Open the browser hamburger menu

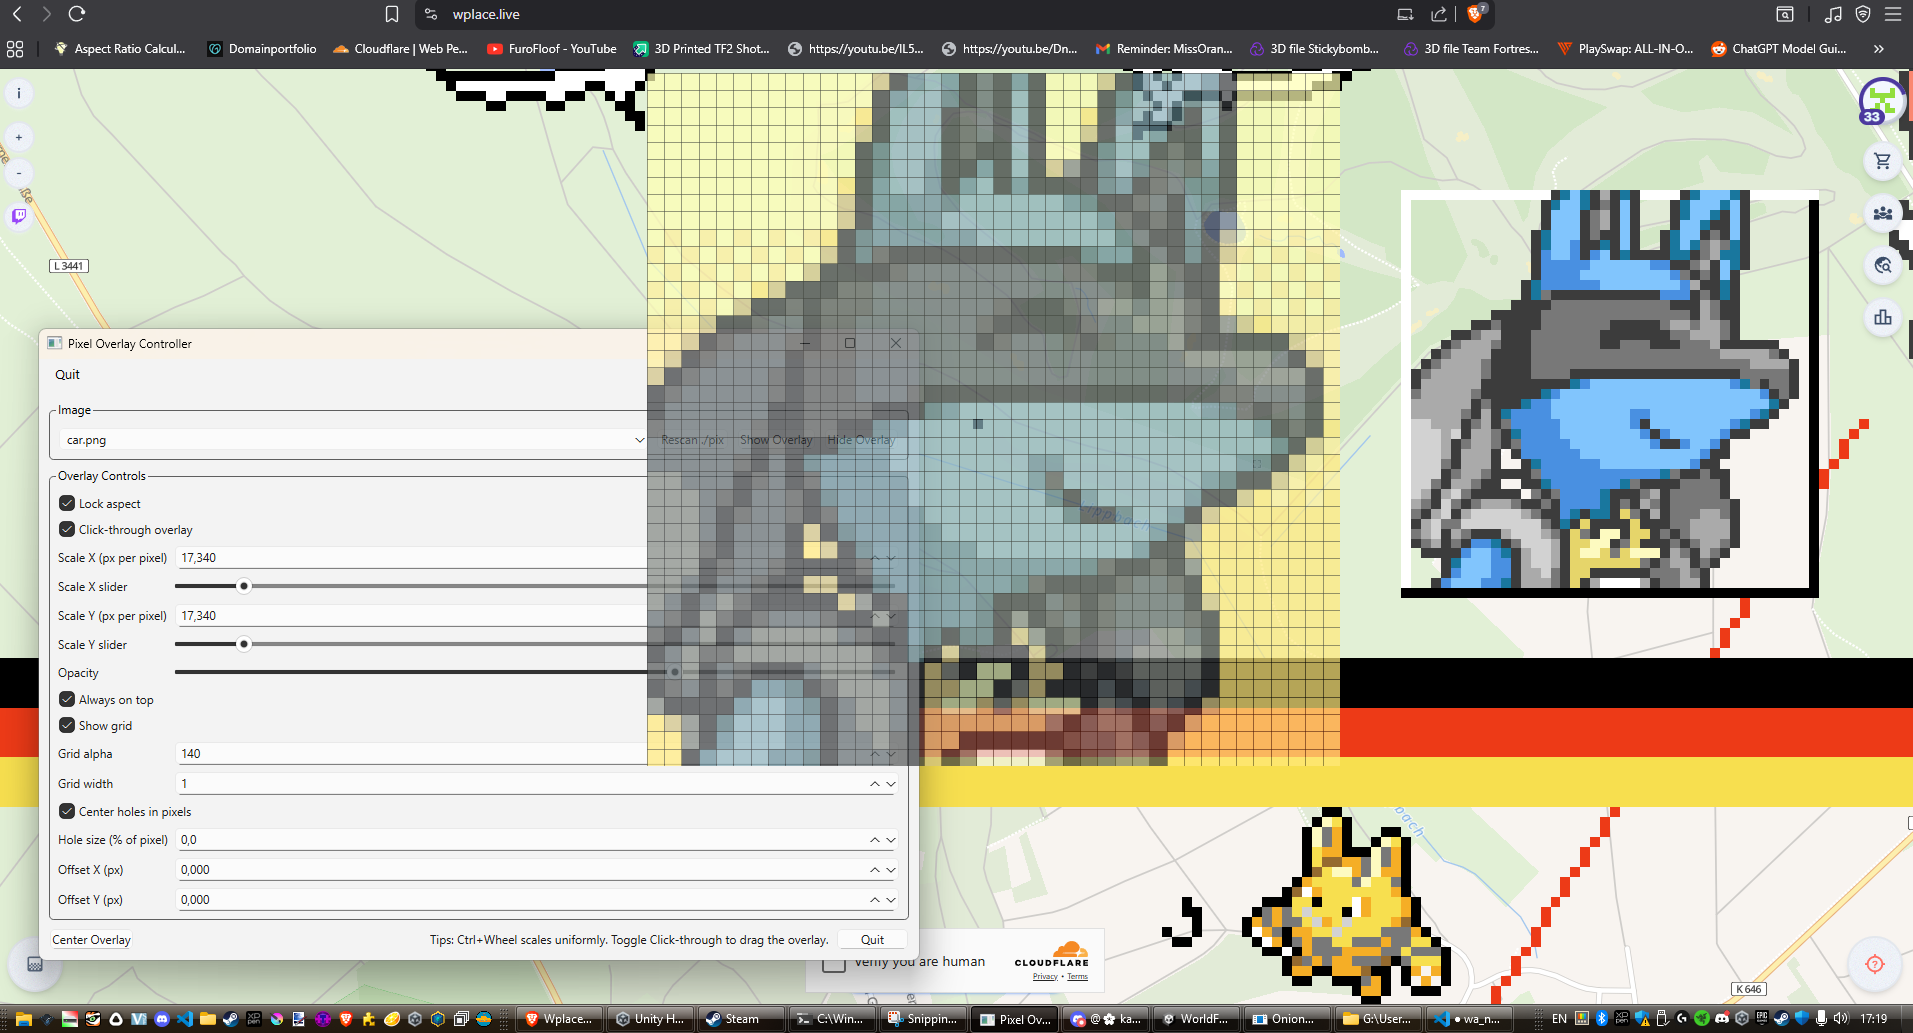tap(1893, 14)
